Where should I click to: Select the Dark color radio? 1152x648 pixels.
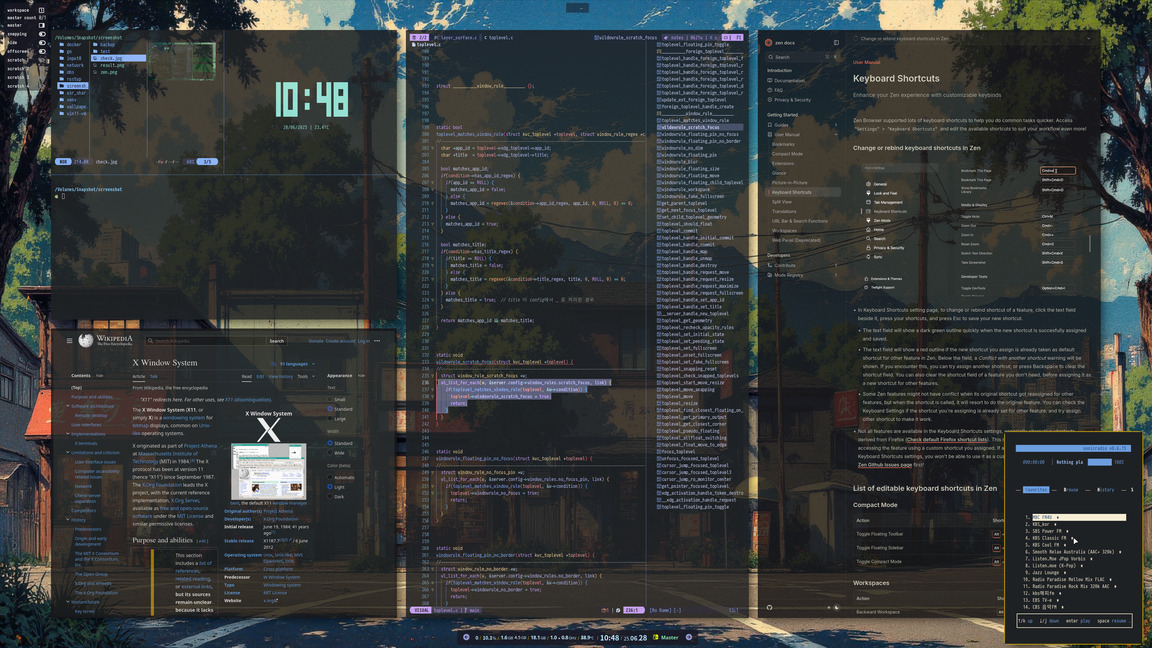tap(330, 497)
